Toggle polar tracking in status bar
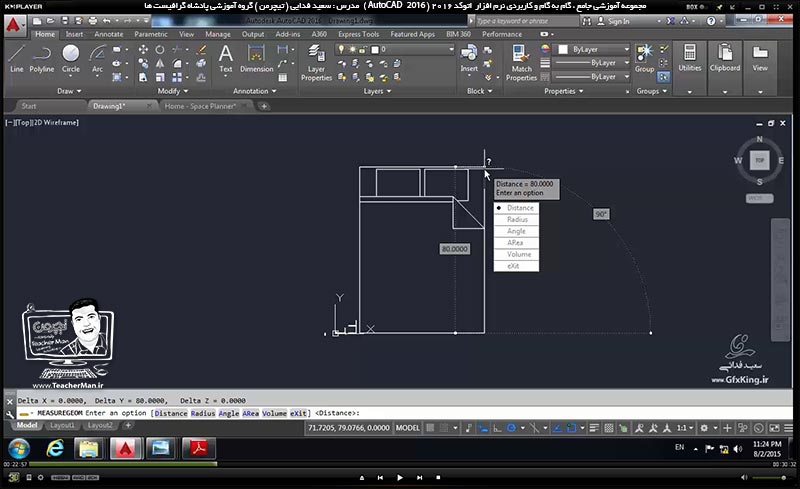800x489 pixels. click(x=511, y=428)
